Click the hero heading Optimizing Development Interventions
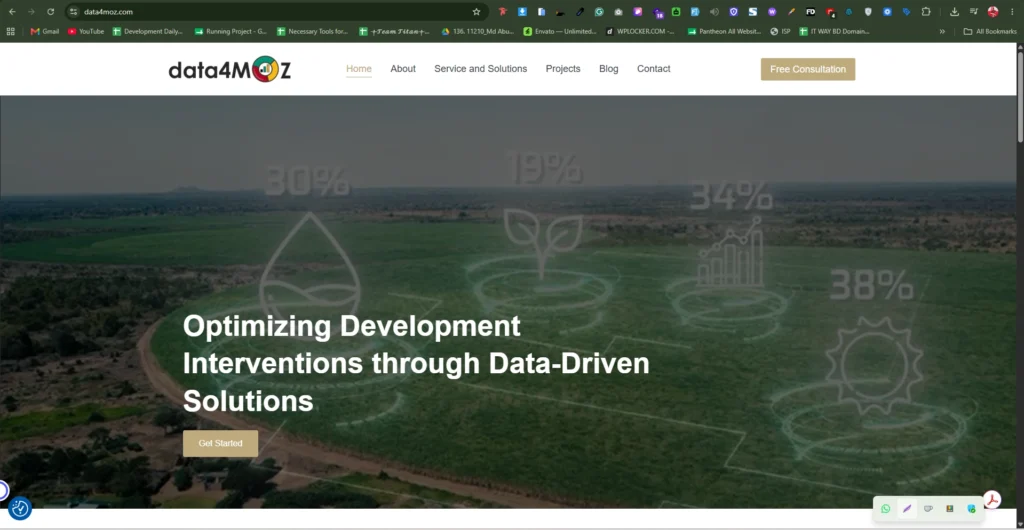Viewport: 1024px width, 530px height. click(x=416, y=364)
